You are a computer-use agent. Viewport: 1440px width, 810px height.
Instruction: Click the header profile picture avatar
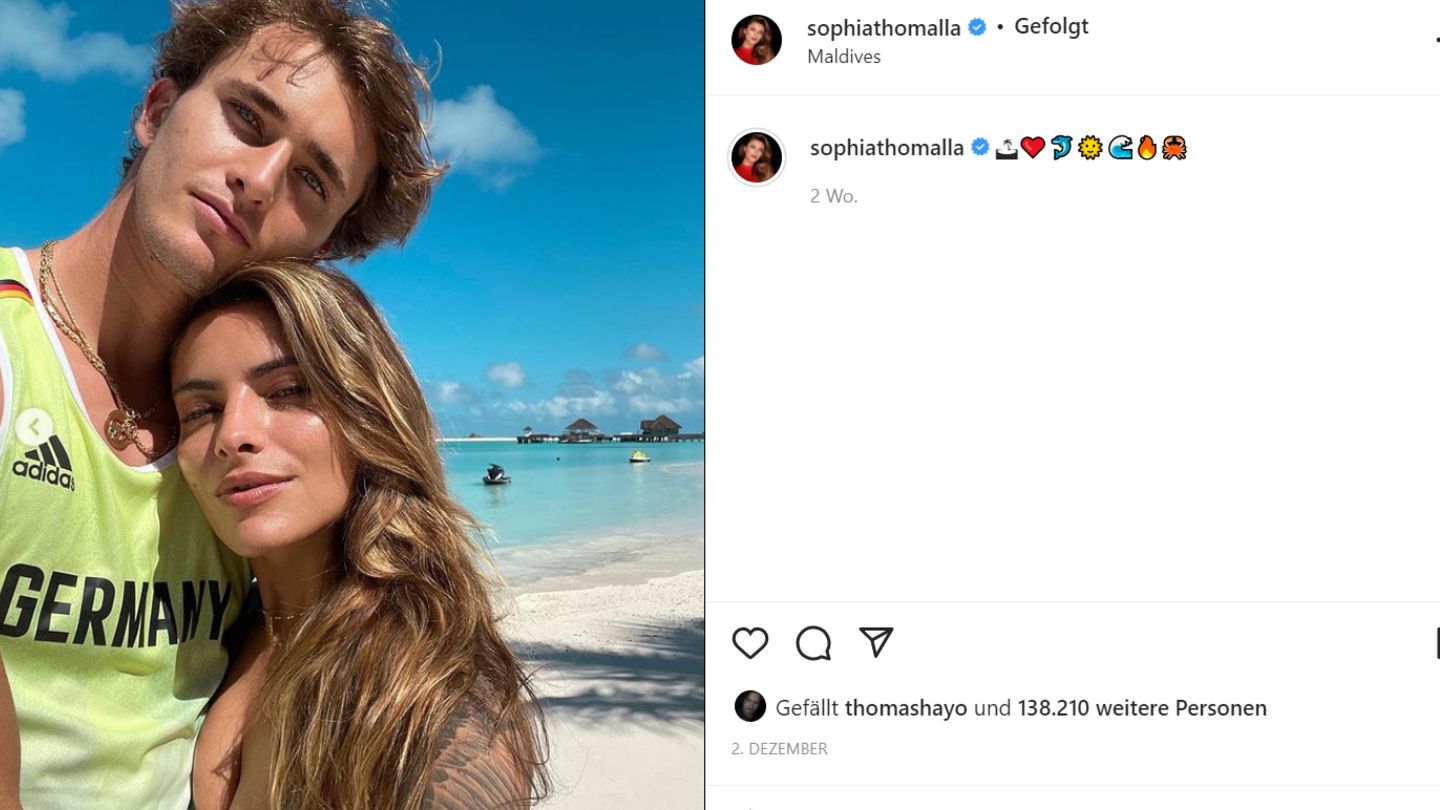pyautogui.click(x=756, y=40)
